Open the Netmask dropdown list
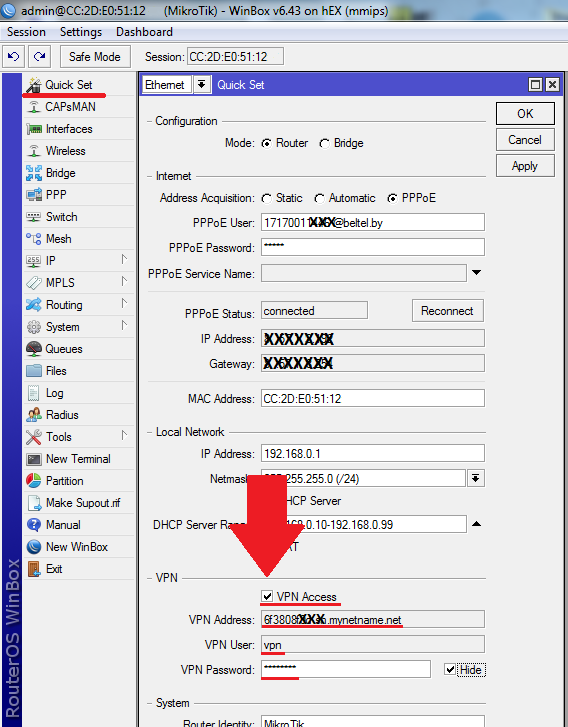 pos(476,478)
